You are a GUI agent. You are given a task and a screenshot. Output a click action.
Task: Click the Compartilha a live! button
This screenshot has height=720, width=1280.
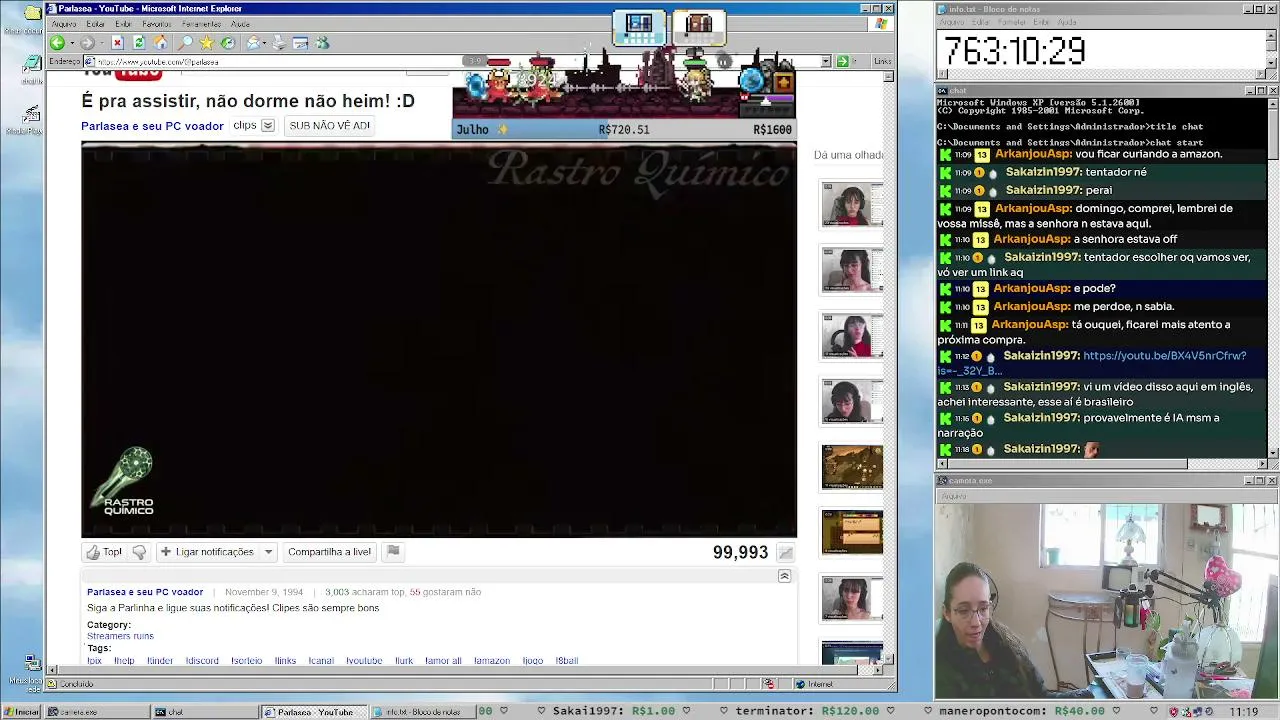[x=329, y=552]
